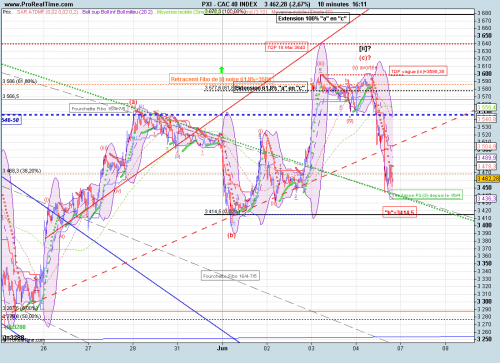Click the orange 3 462,28 current price tag
Screen dimensions: 500x363
pyautogui.click(x=488, y=179)
